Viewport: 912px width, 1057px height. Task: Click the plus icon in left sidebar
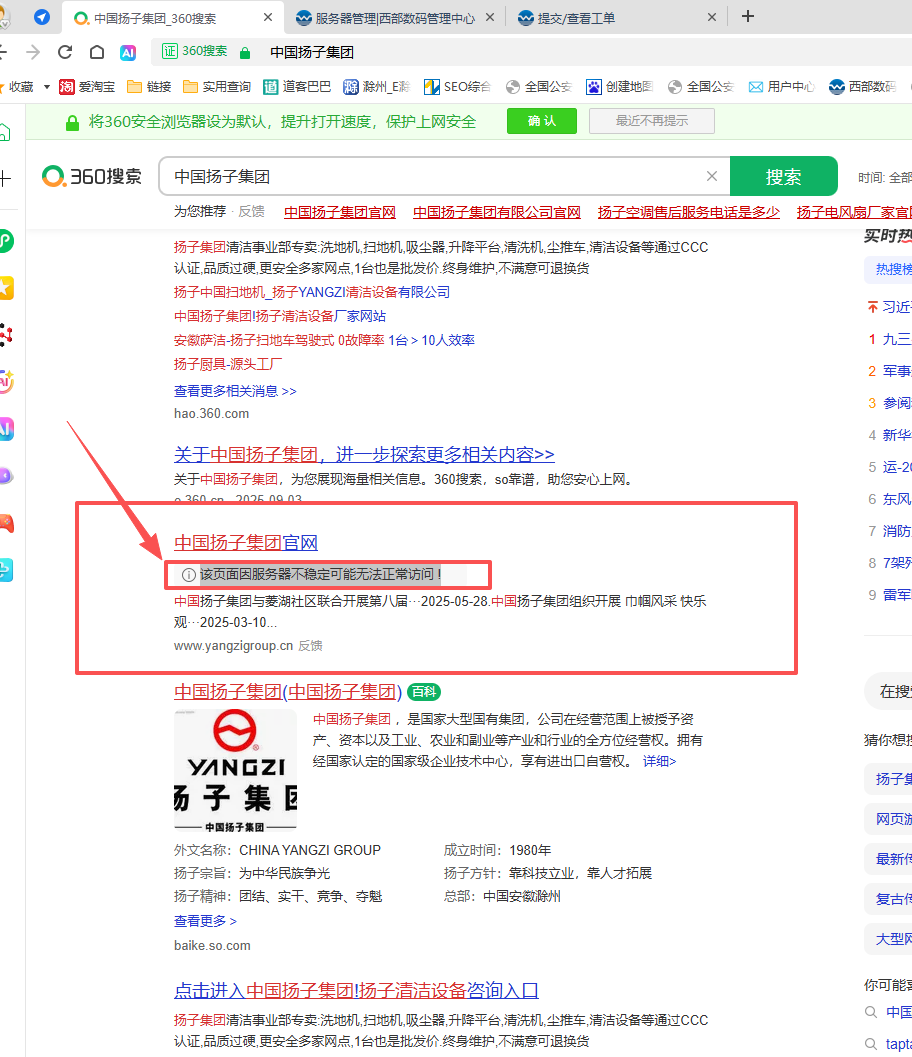pyautogui.click(x=5, y=179)
